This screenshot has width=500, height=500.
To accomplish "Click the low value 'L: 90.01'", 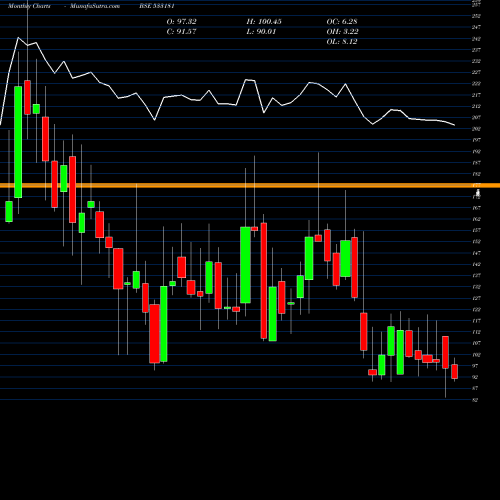I will point(261,32).
